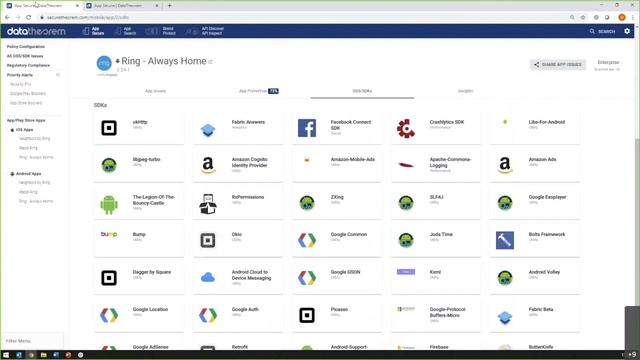The height and width of the screenshot is (360, 640).
Task: Click the Search button in the header
Action: (602, 31)
